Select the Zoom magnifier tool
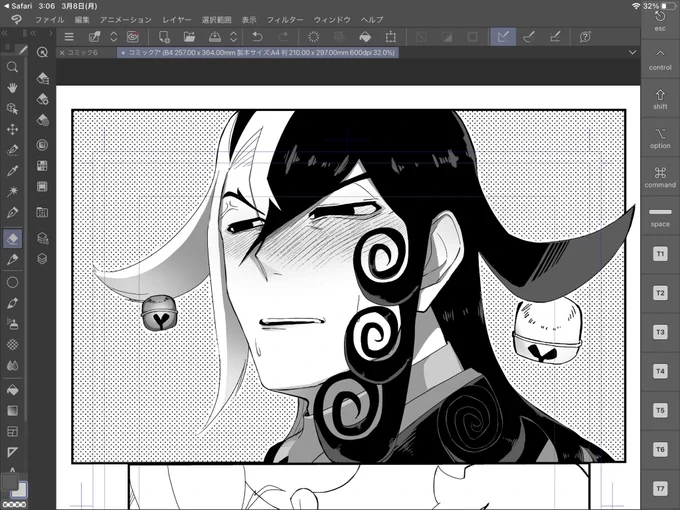This screenshot has width=680, height=510. point(13,67)
